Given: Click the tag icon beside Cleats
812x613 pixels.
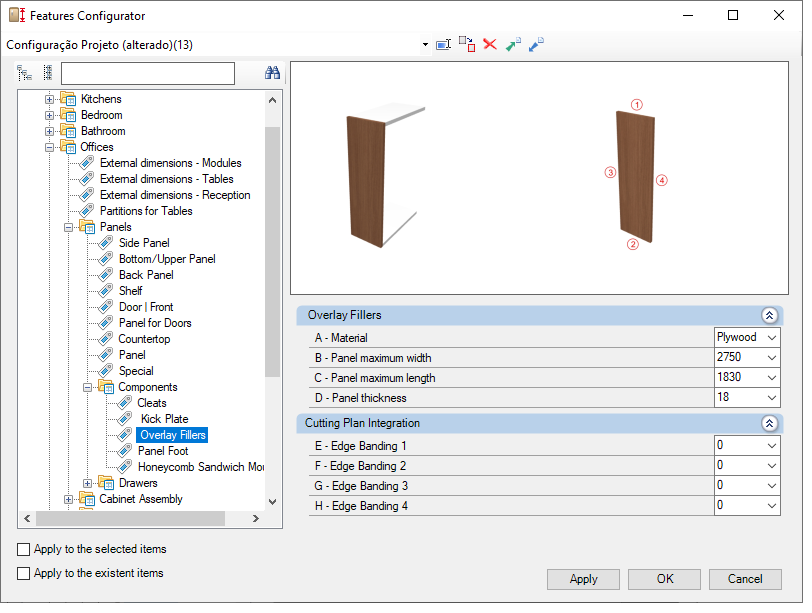Looking at the screenshot, I should point(125,403).
